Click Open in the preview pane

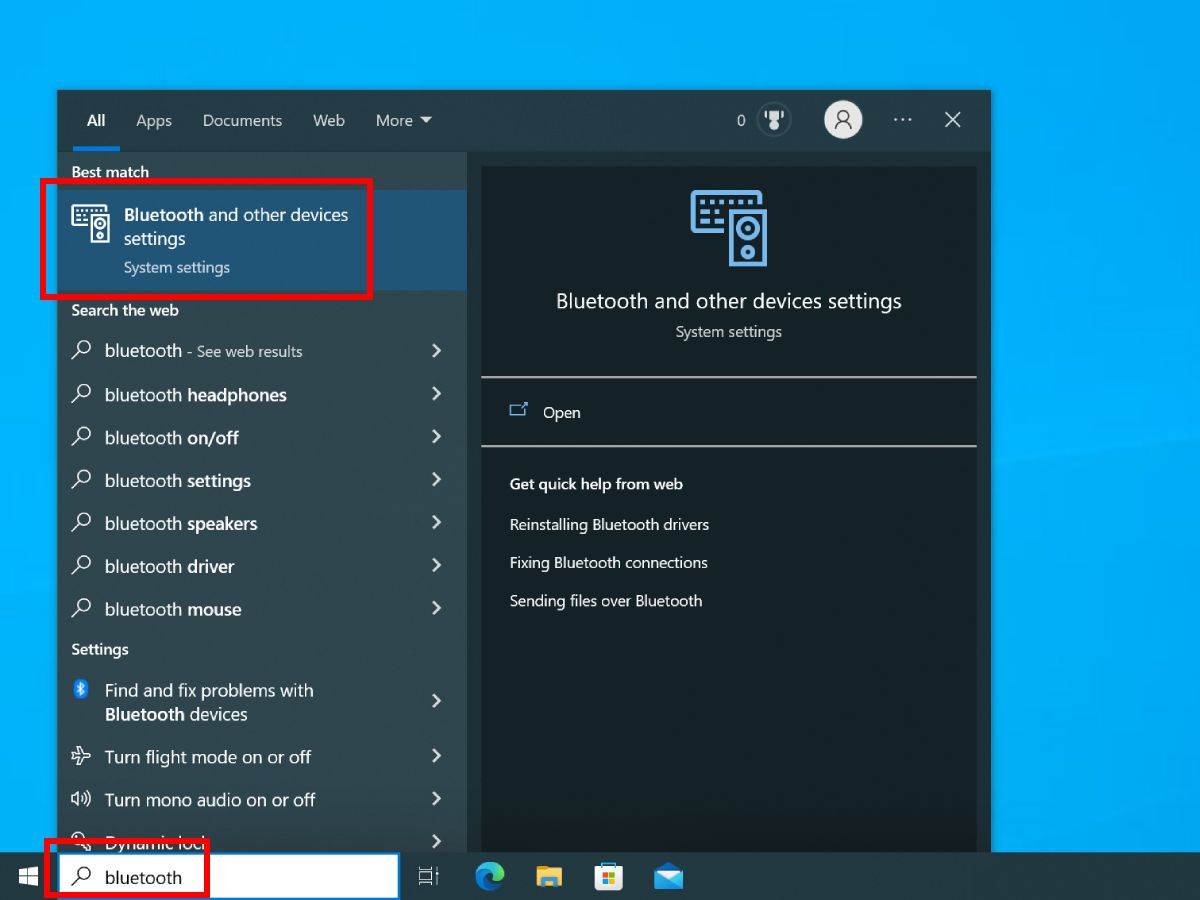[x=560, y=412]
